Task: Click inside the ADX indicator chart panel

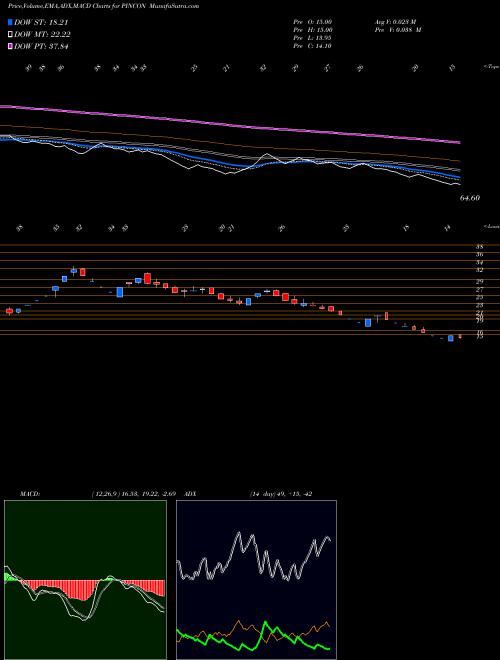Action: click(x=256, y=580)
